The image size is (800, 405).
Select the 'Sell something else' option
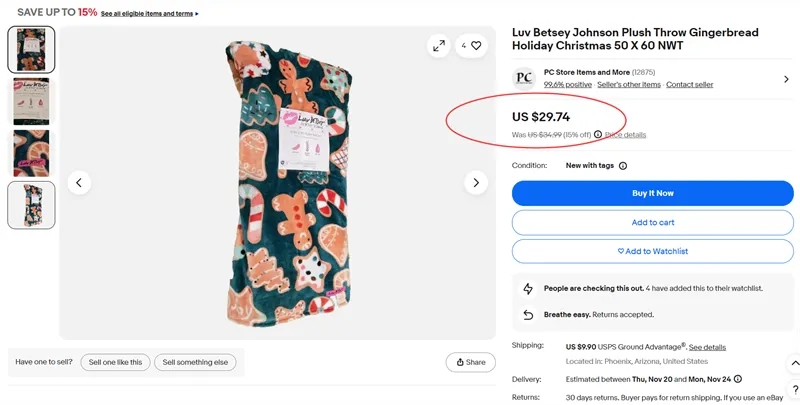pos(195,362)
